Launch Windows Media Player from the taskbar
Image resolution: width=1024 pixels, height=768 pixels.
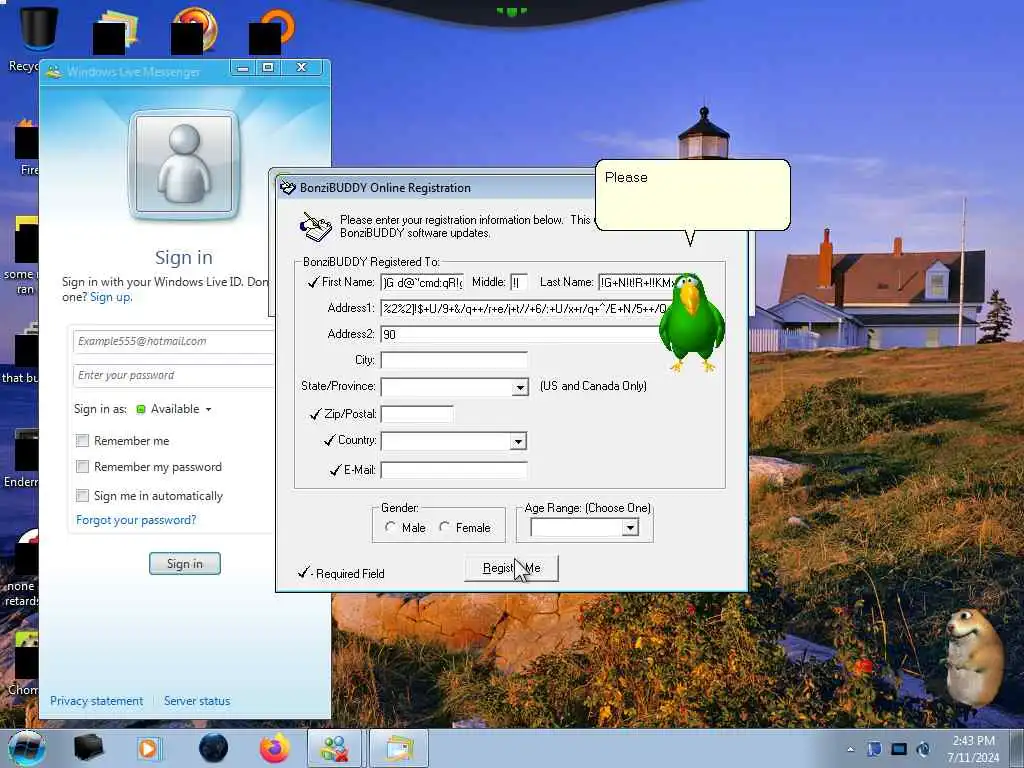pos(148,748)
